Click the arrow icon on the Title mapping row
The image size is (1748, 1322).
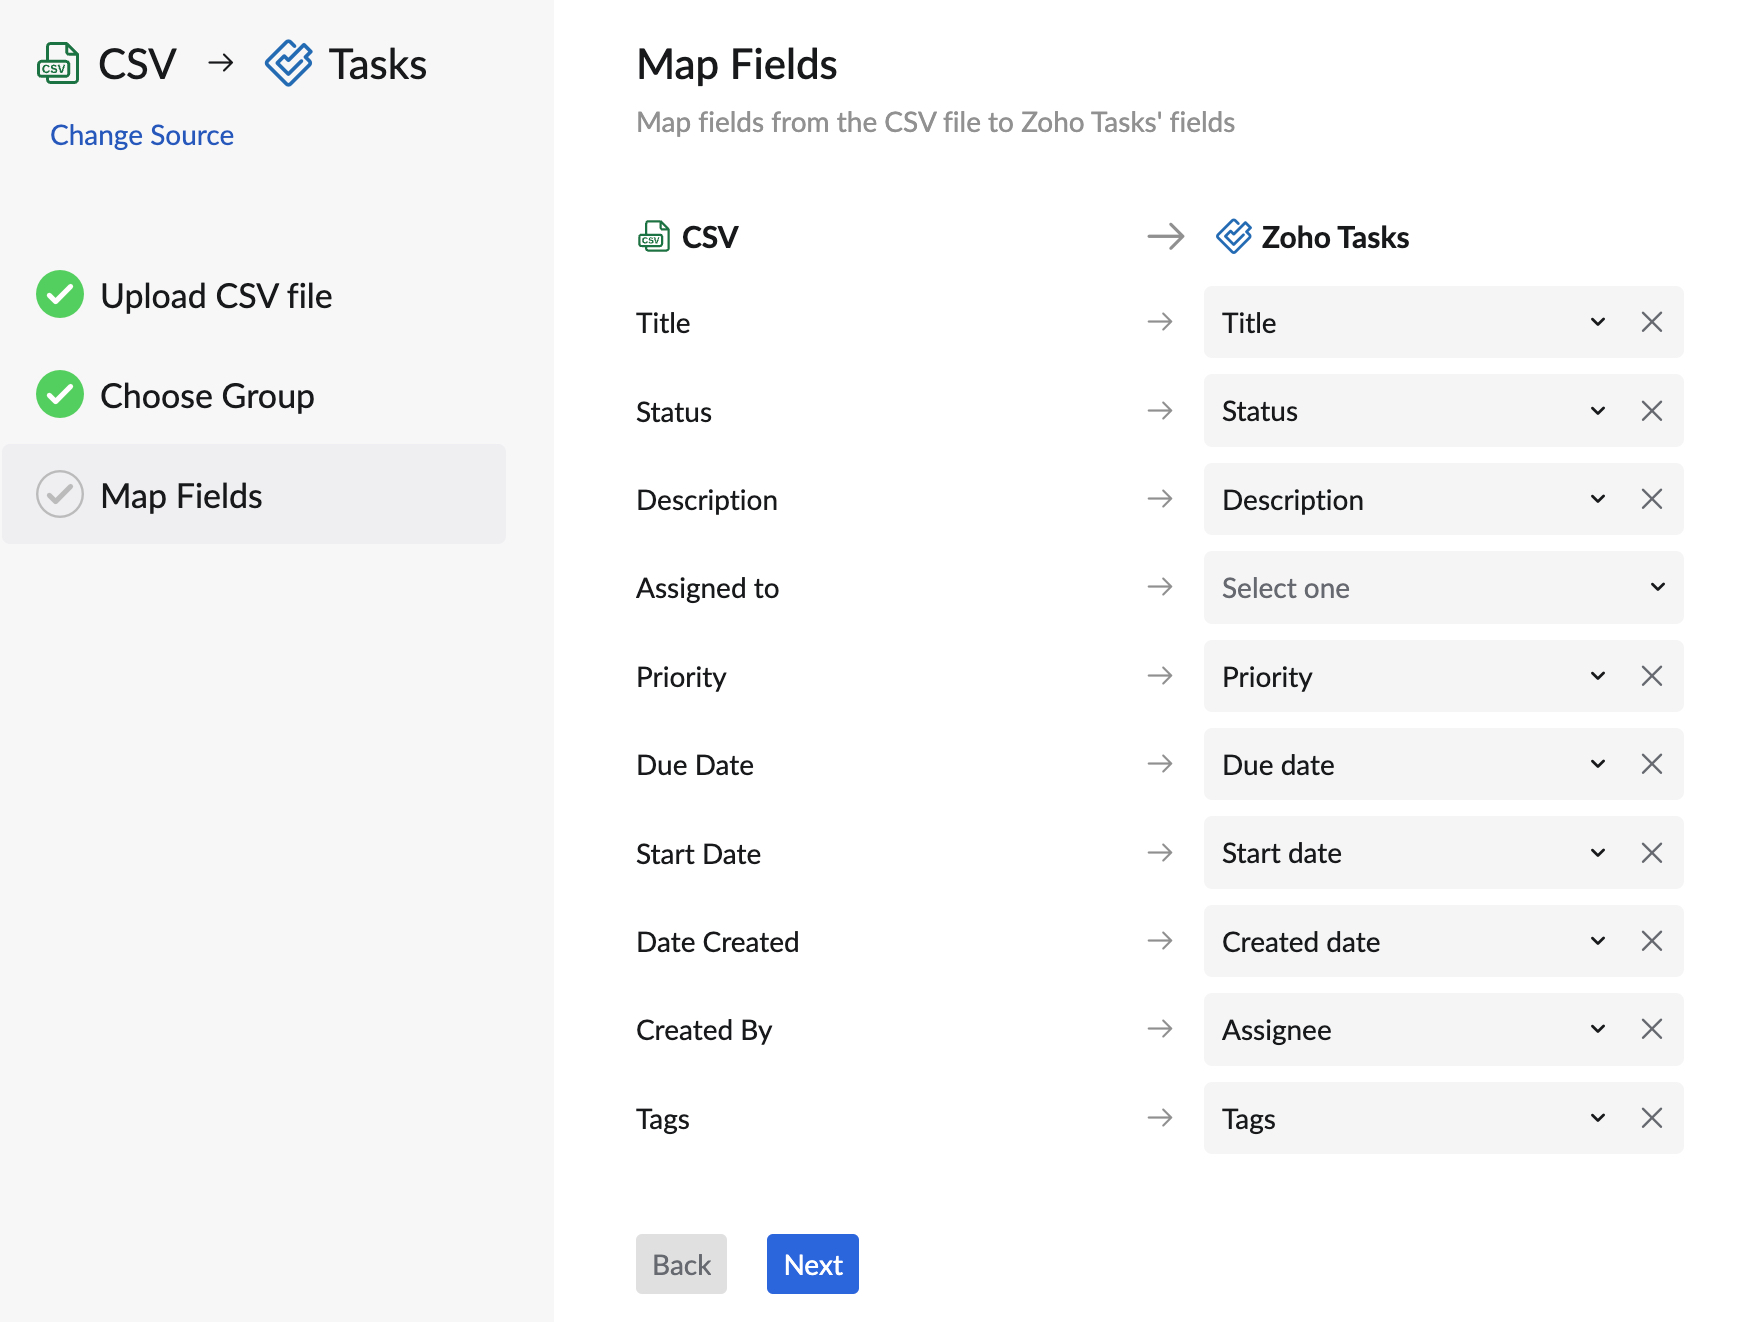pos(1161,322)
